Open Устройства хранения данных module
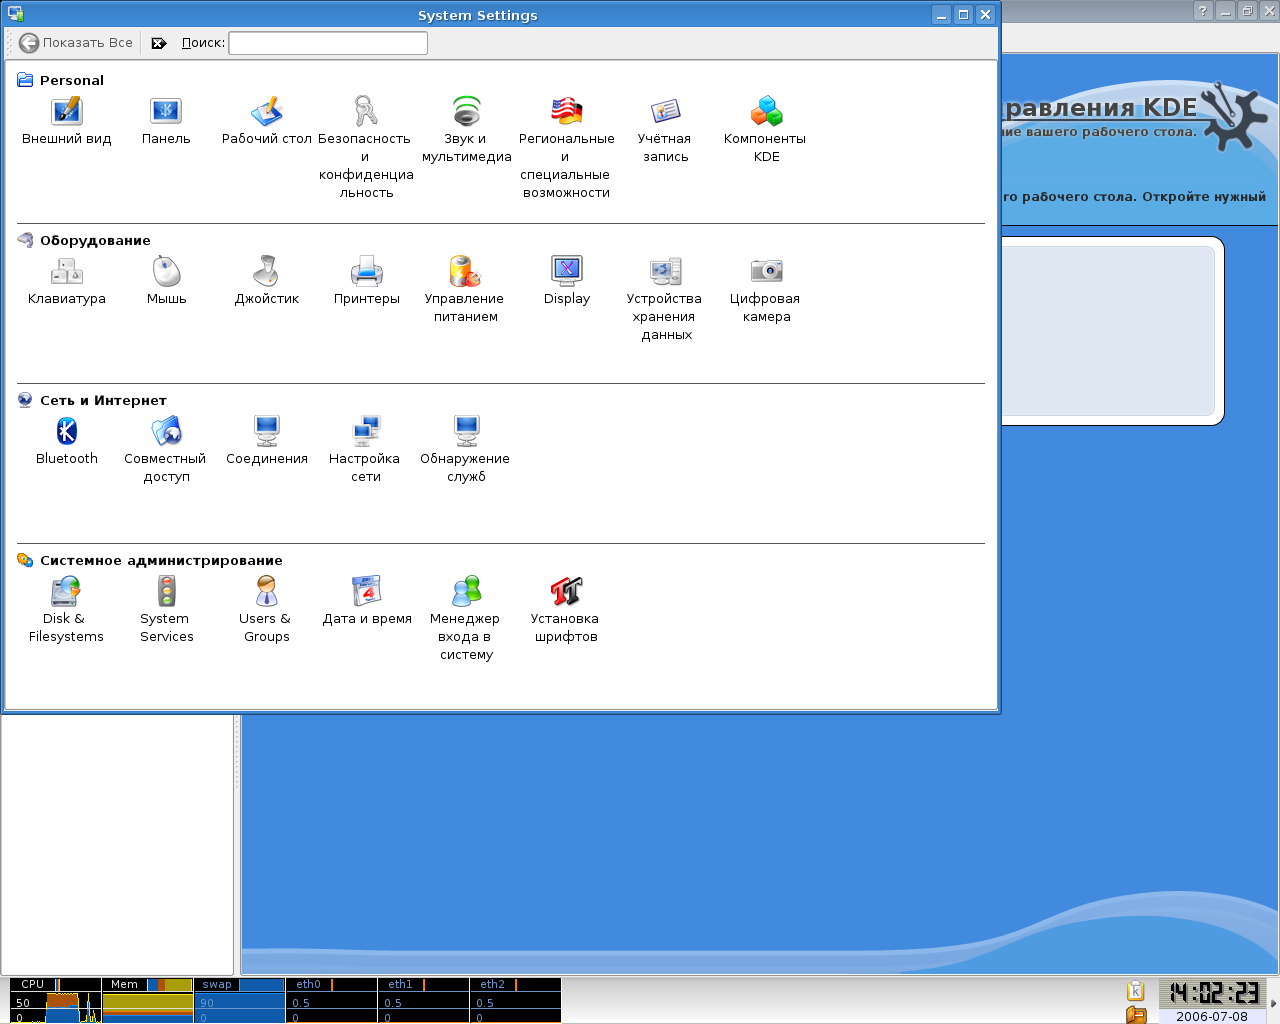Screen dimensions: 1280x1024 (666, 299)
